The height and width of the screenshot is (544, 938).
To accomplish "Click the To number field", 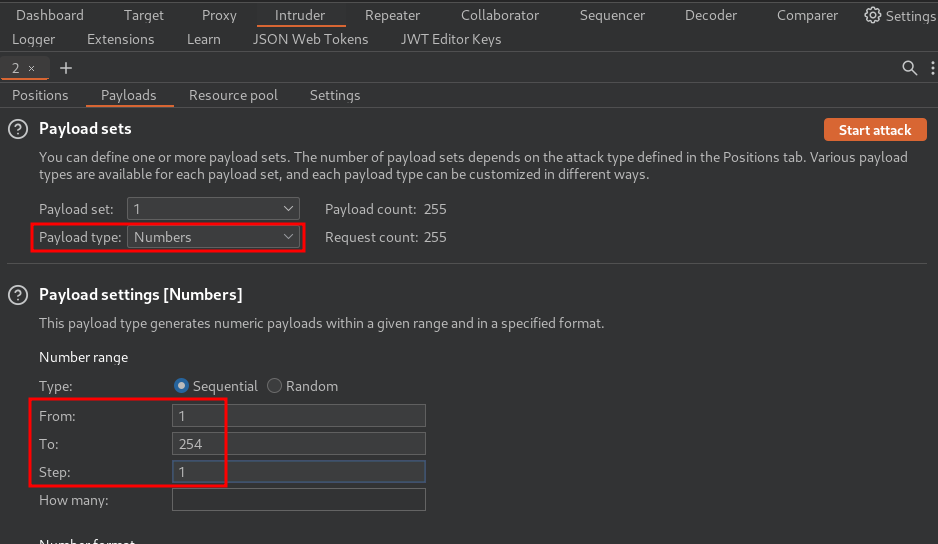I will pos(299,443).
